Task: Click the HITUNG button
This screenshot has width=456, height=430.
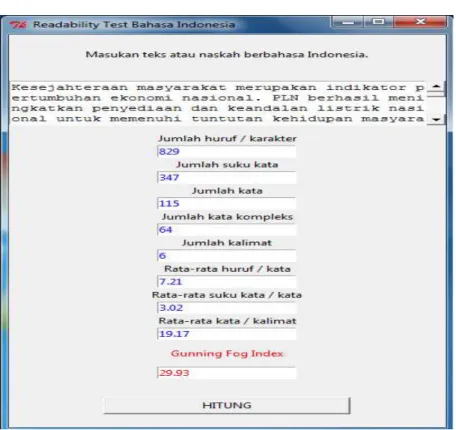Action: (227, 405)
